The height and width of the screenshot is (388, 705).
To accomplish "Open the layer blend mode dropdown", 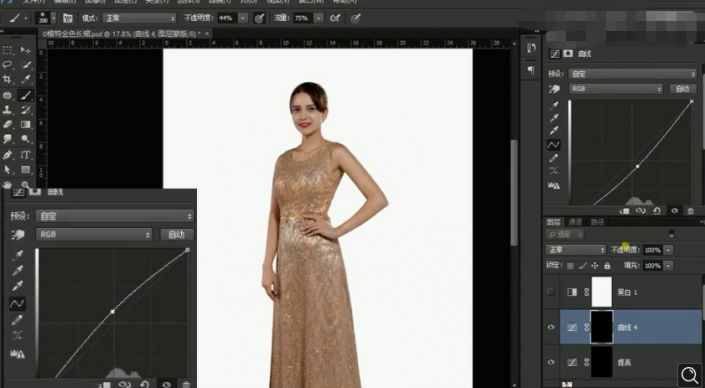I will click(576, 250).
